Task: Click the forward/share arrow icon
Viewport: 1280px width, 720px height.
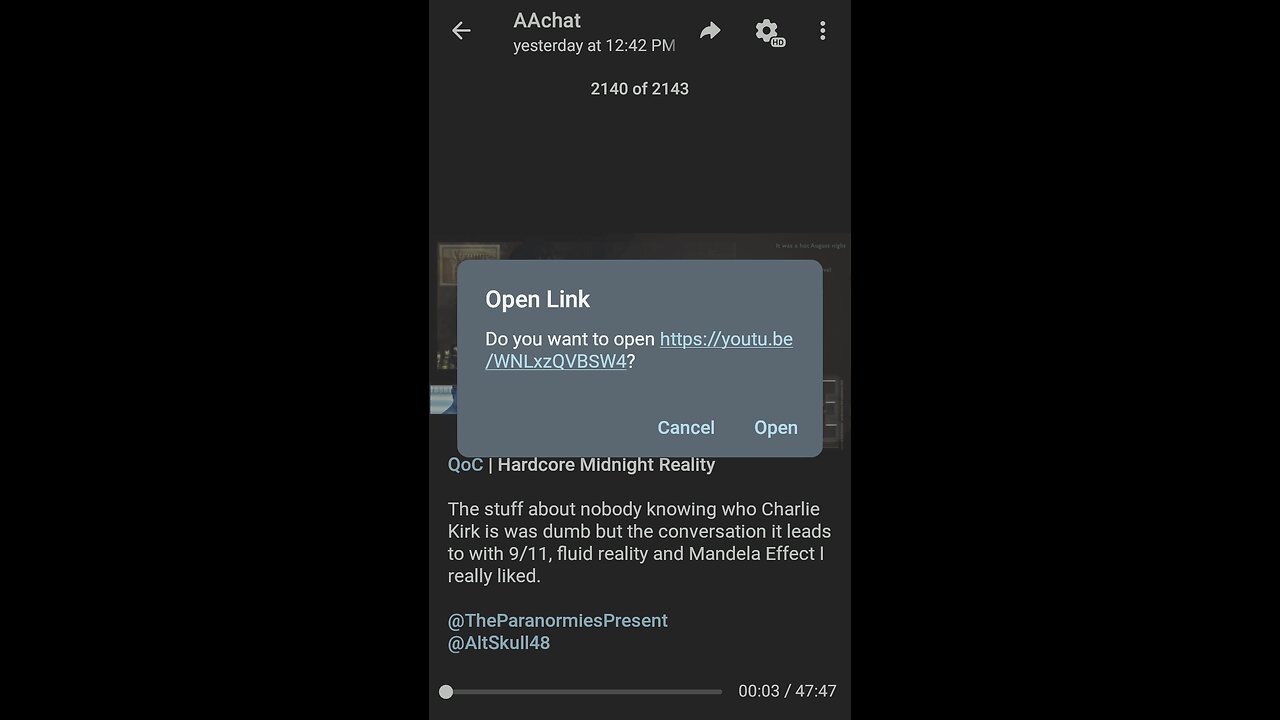Action: pos(710,31)
